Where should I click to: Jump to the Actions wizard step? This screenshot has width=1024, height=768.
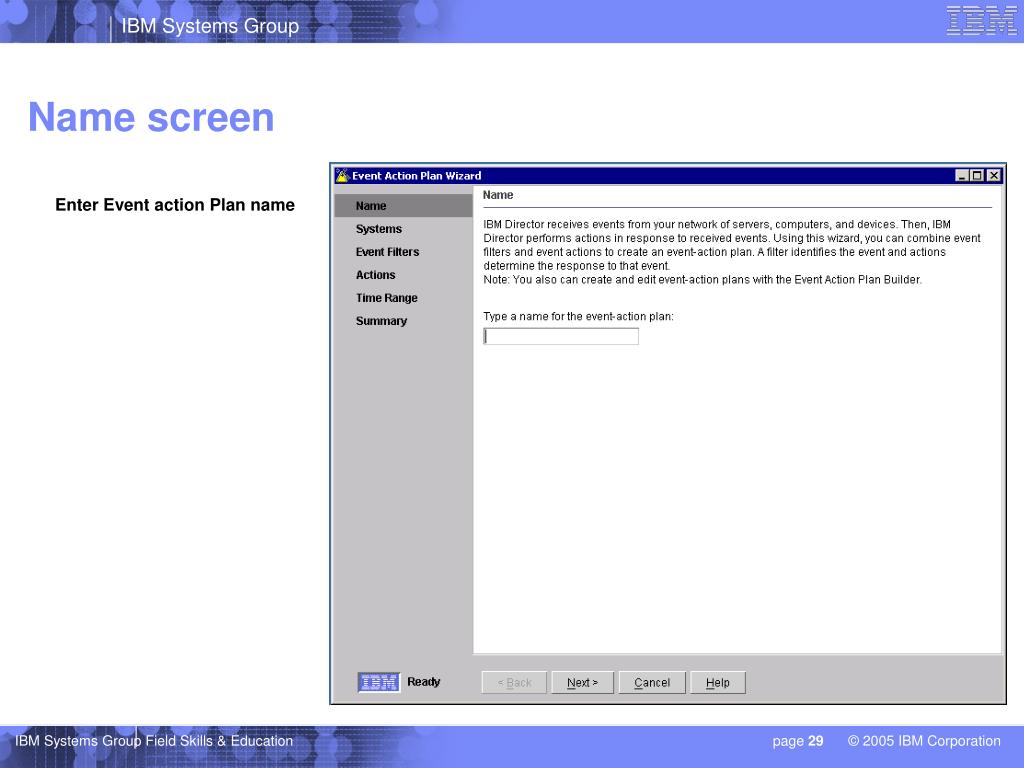(x=376, y=275)
